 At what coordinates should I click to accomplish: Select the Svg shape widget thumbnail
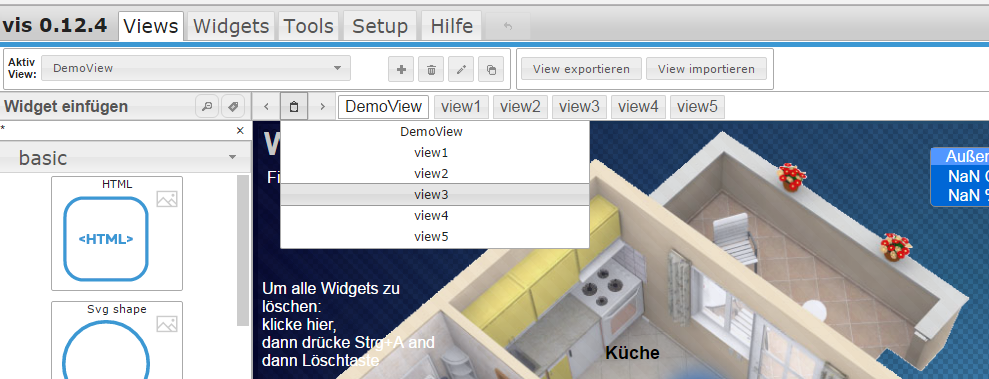(117, 340)
